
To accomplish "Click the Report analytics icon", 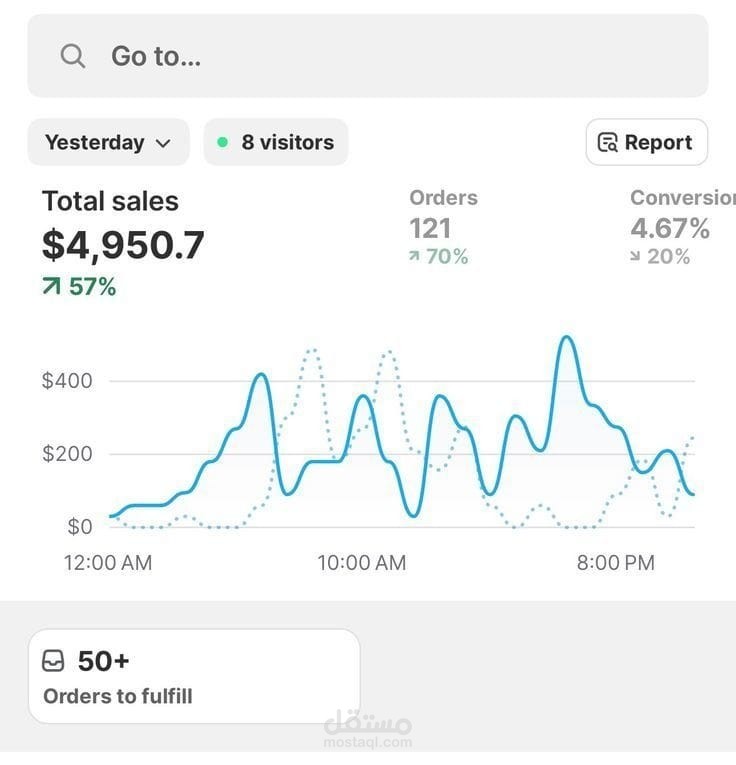I will [x=607, y=143].
